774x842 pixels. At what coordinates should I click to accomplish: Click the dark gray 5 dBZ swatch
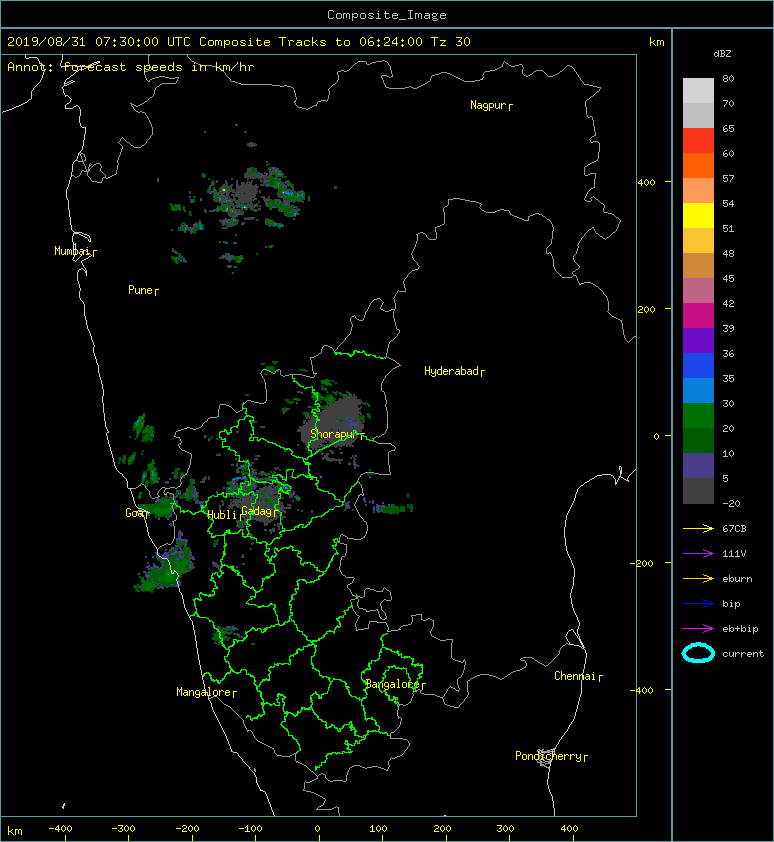tap(698, 490)
